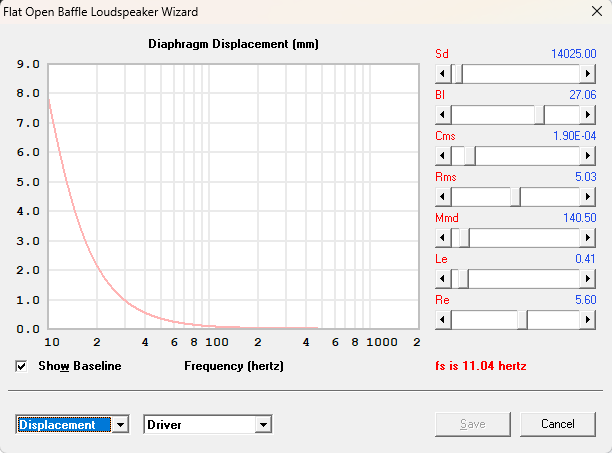Click the Rms slider thumb
The height and width of the screenshot is (453, 612).
point(515,197)
